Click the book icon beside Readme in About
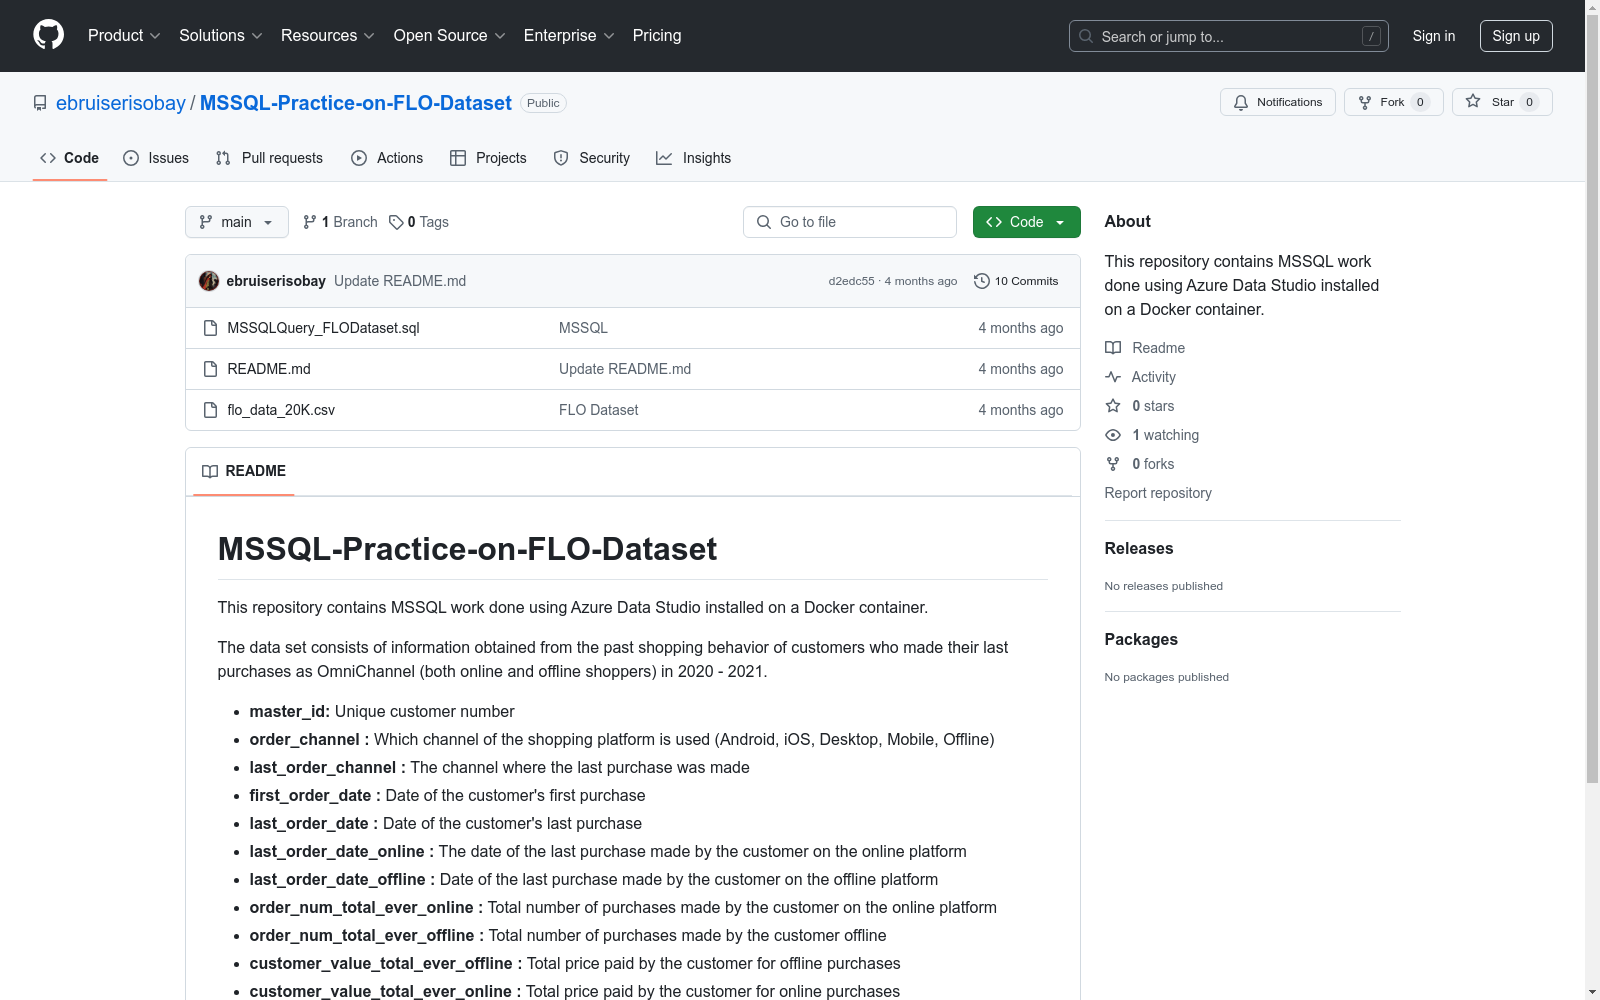Screen dimensions: 1600x1000 pyautogui.click(x=1113, y=348)
